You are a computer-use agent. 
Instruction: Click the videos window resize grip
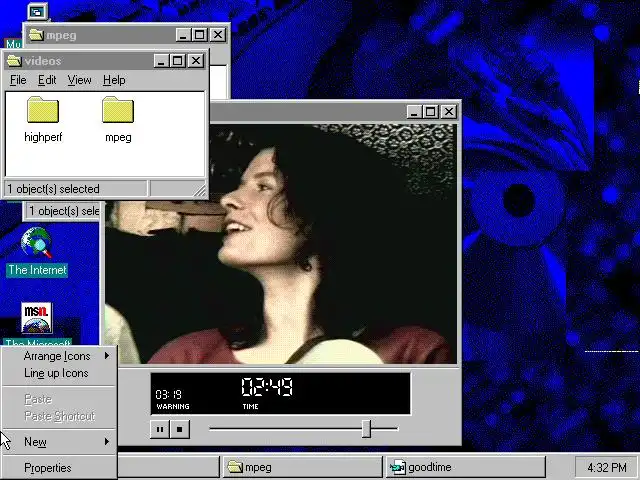tap(200, 190)
